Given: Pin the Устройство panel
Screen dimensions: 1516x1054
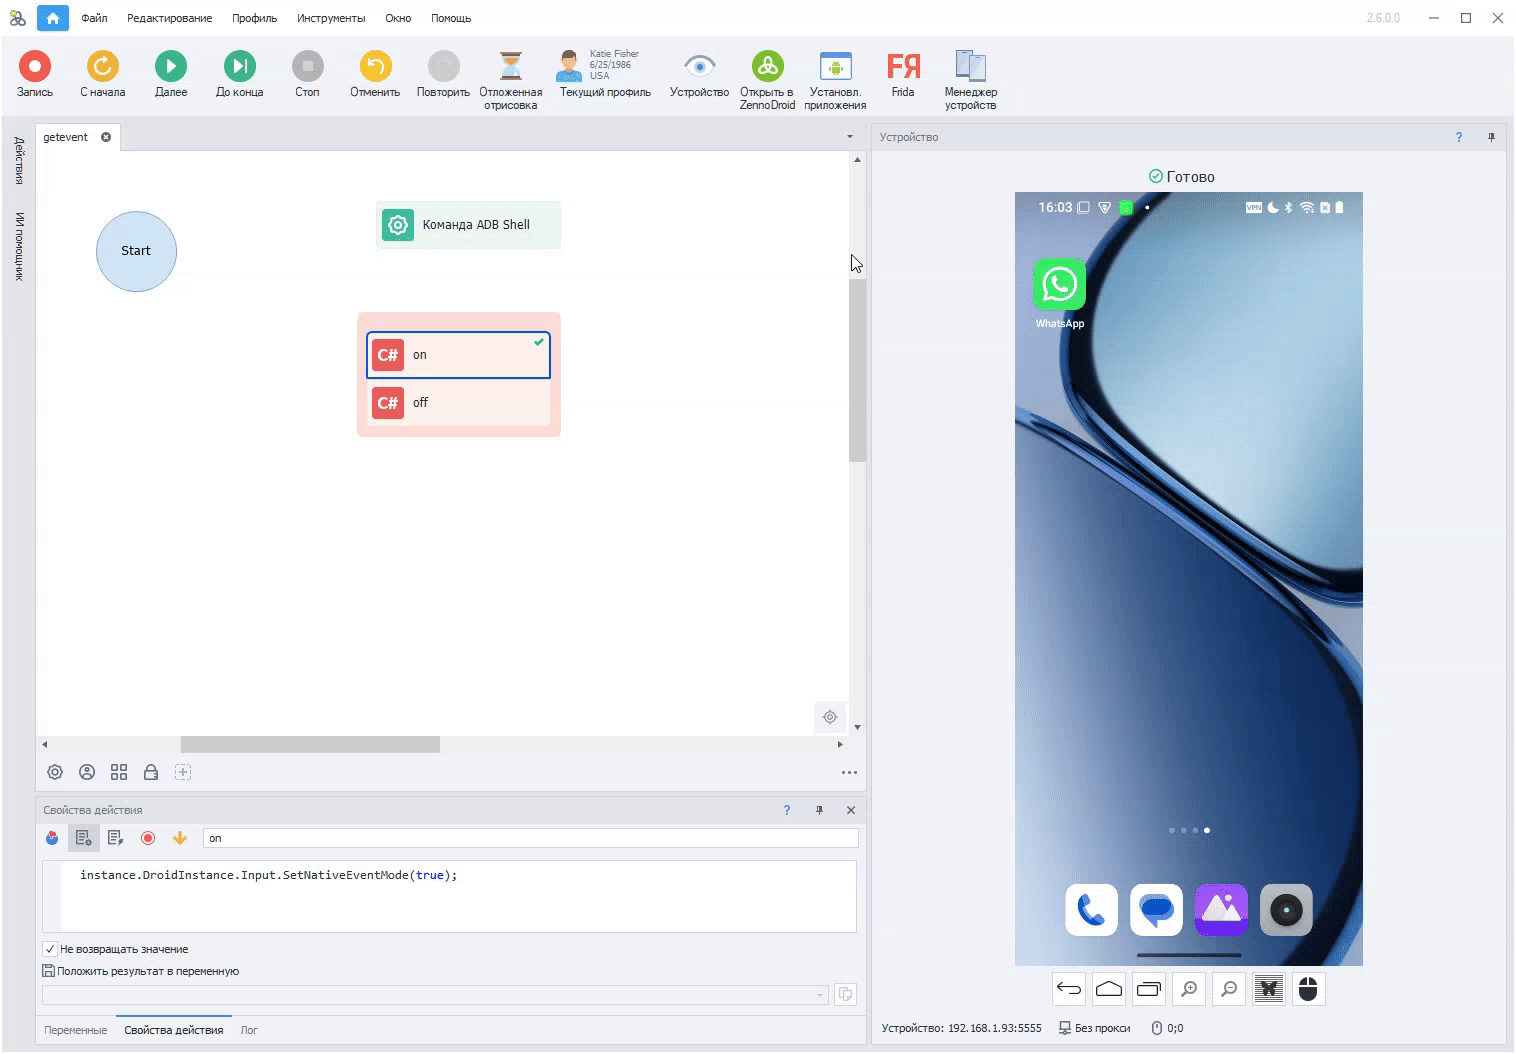Looking at the screenshot, I should [1491, 137].
